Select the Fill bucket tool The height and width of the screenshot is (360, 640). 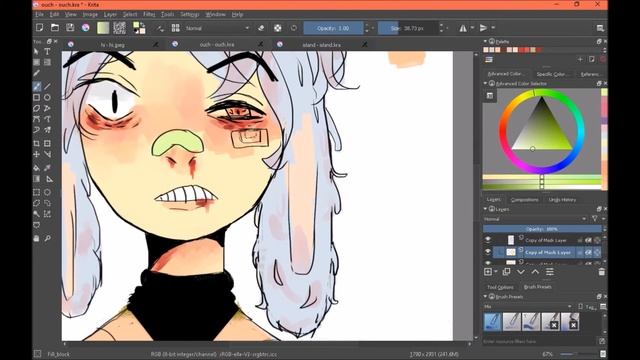pos(36,168)
